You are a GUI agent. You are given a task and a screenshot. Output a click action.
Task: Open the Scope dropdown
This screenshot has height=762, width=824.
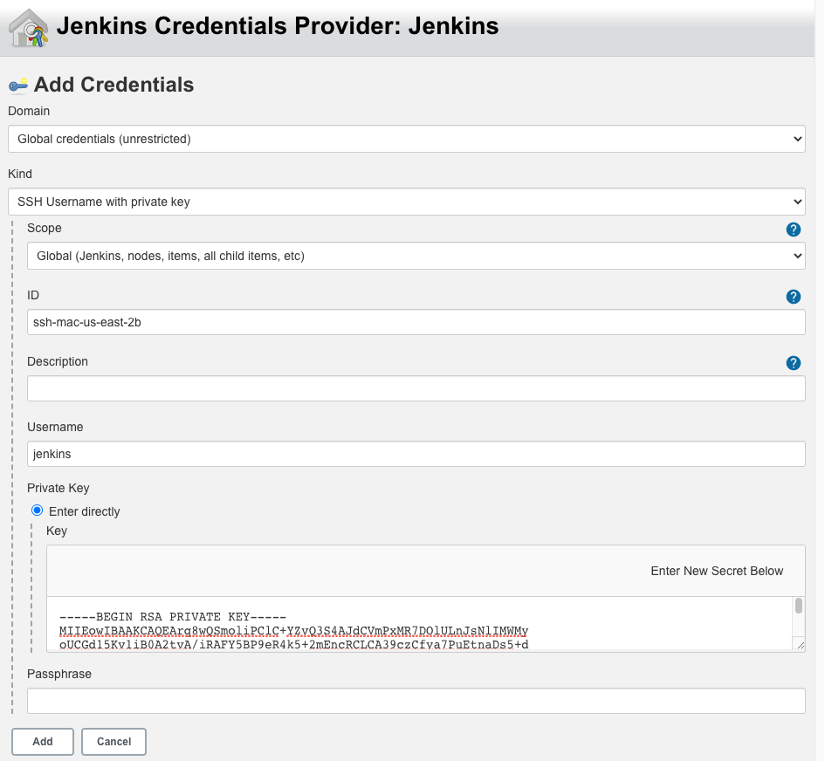[416, 256]
